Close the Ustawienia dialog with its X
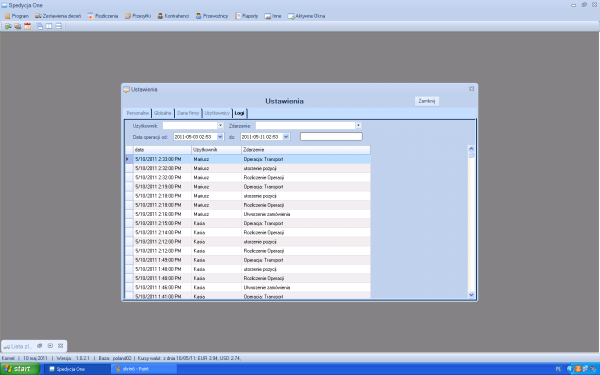This screenshot has height=375, width=600. click(x=471, y=89)
